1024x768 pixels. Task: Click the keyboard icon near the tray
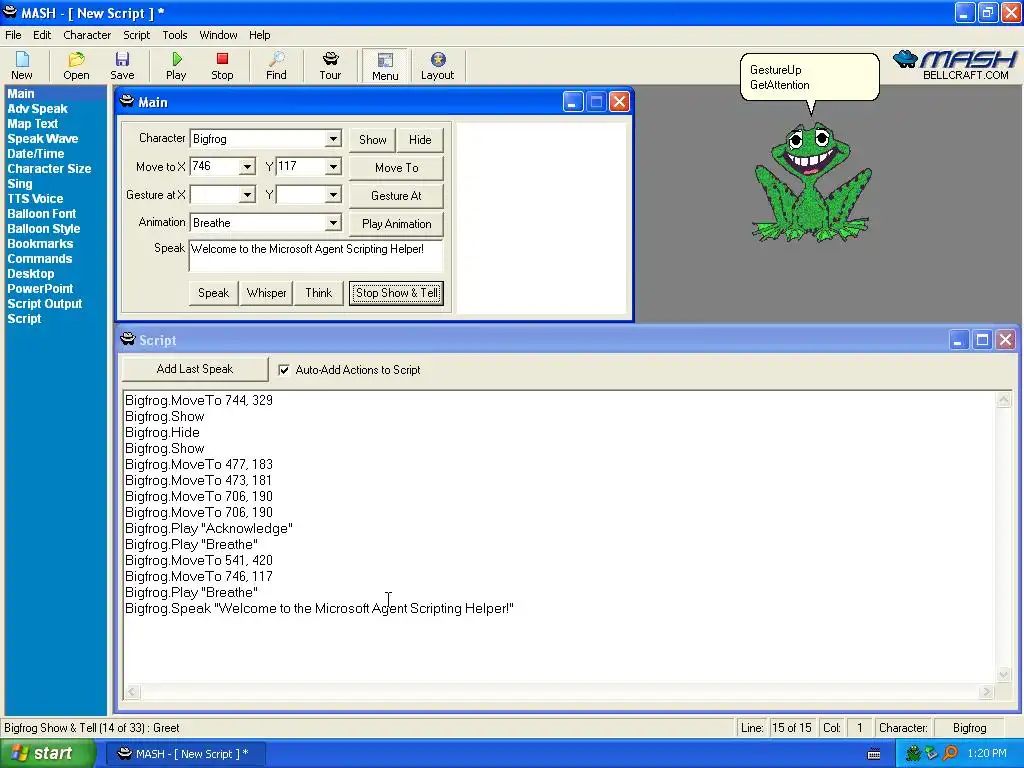874,754
